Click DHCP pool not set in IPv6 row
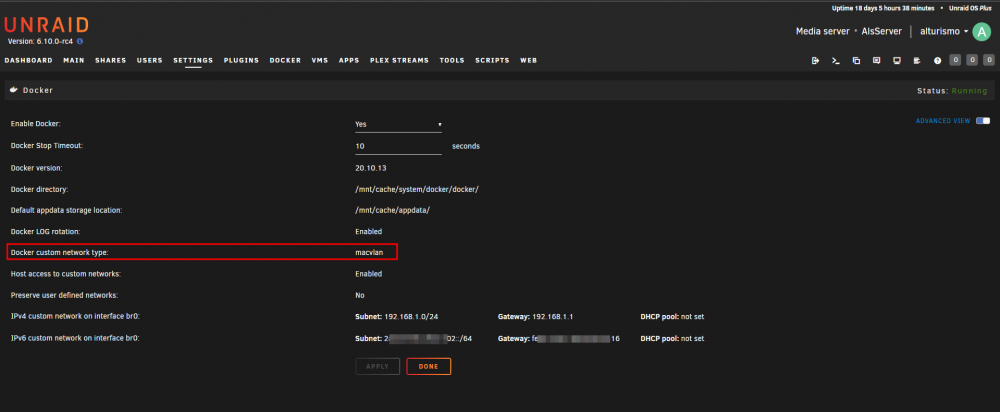The width and height of the screenshot is (1000, 412). click(x=672, y=338)
